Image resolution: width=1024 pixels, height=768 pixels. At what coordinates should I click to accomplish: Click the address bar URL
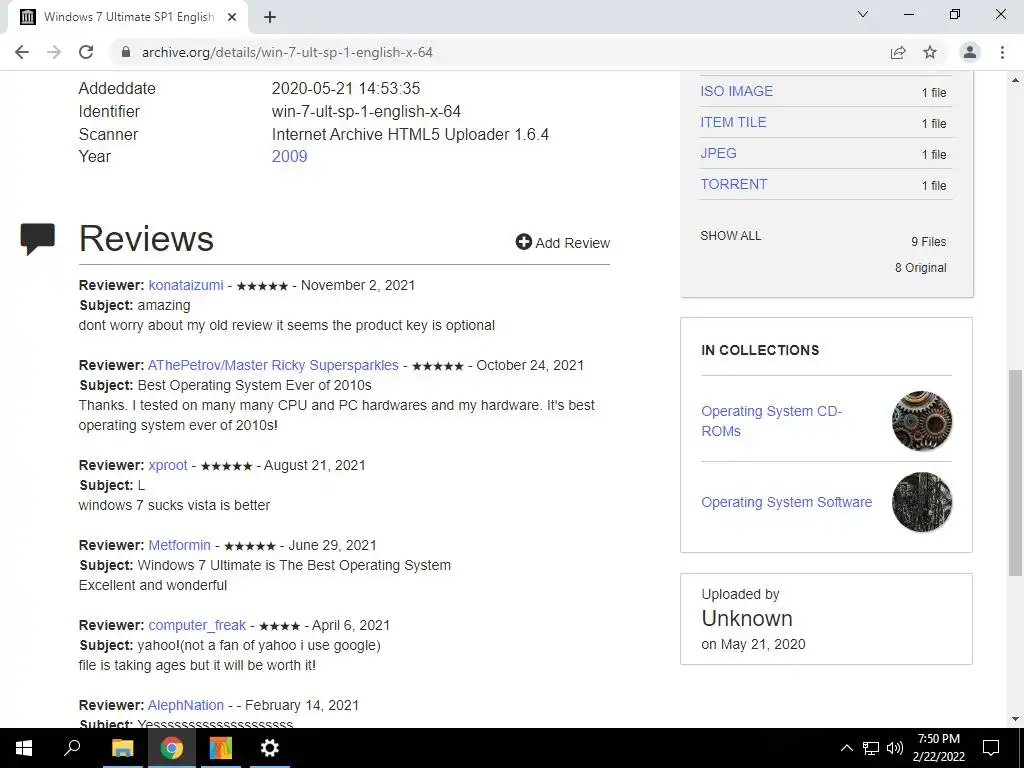(x=287, y=52)
